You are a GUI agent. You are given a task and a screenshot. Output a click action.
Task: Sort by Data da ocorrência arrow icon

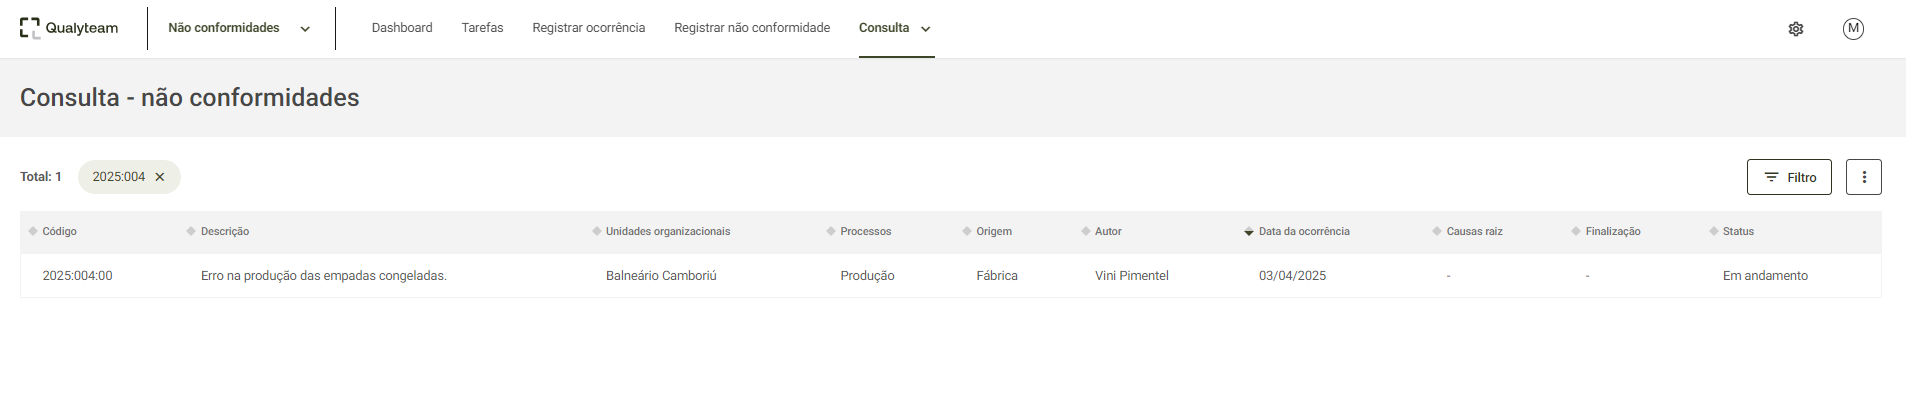coord(1249,232)
